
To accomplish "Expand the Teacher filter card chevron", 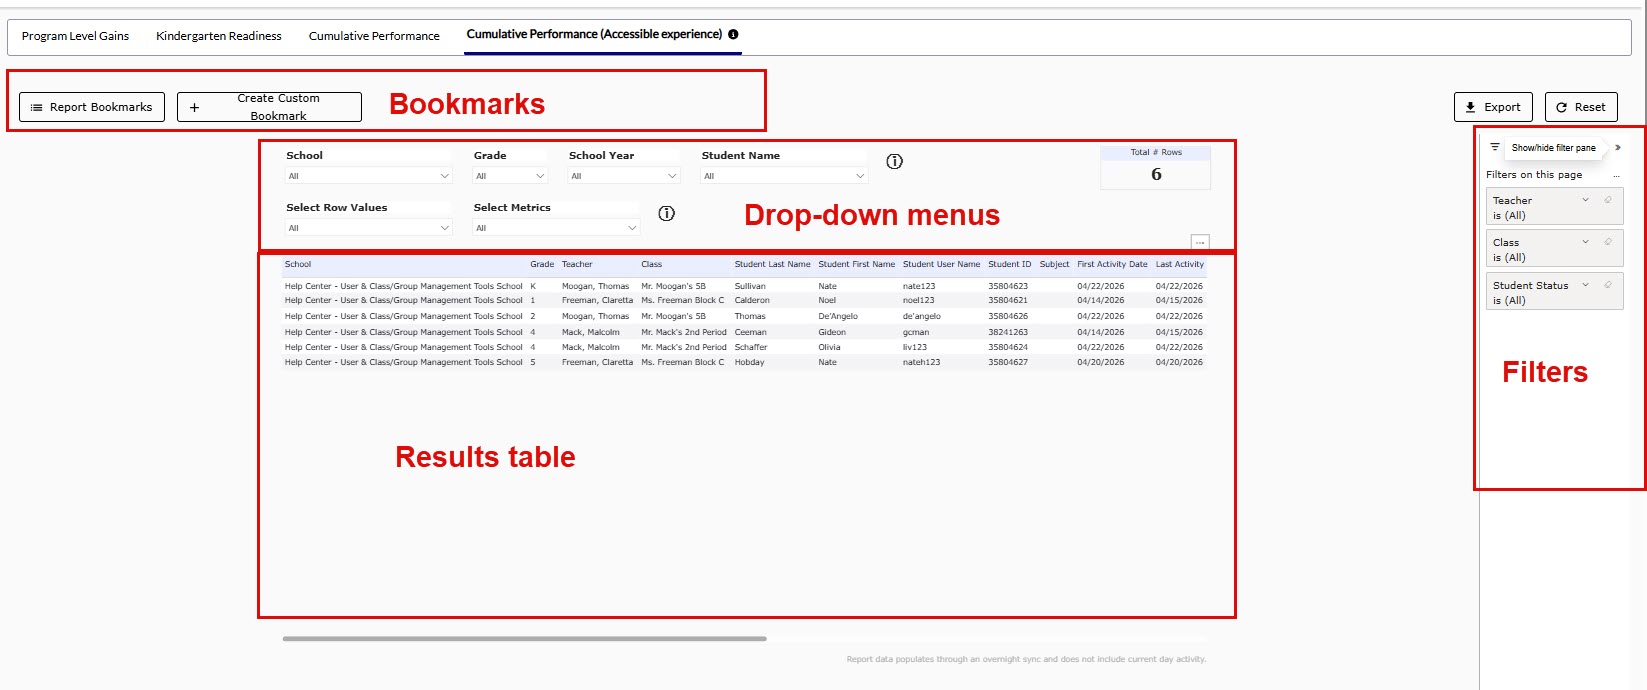I will pos(1585,200).
